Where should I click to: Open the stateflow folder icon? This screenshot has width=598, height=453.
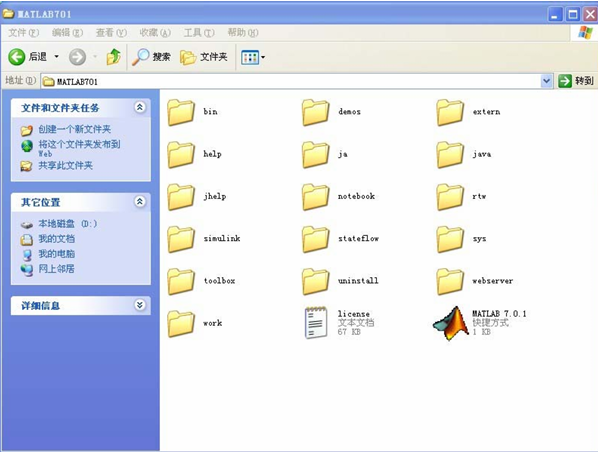pyautogui.click(x=315, y=239)
